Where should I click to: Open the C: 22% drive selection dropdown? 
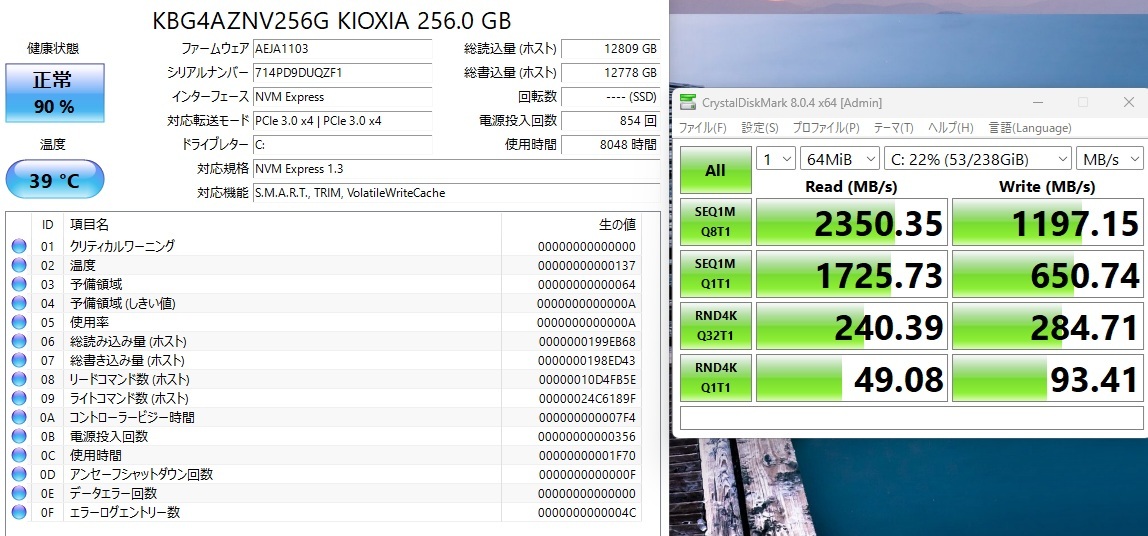click(x=977, y=159)
